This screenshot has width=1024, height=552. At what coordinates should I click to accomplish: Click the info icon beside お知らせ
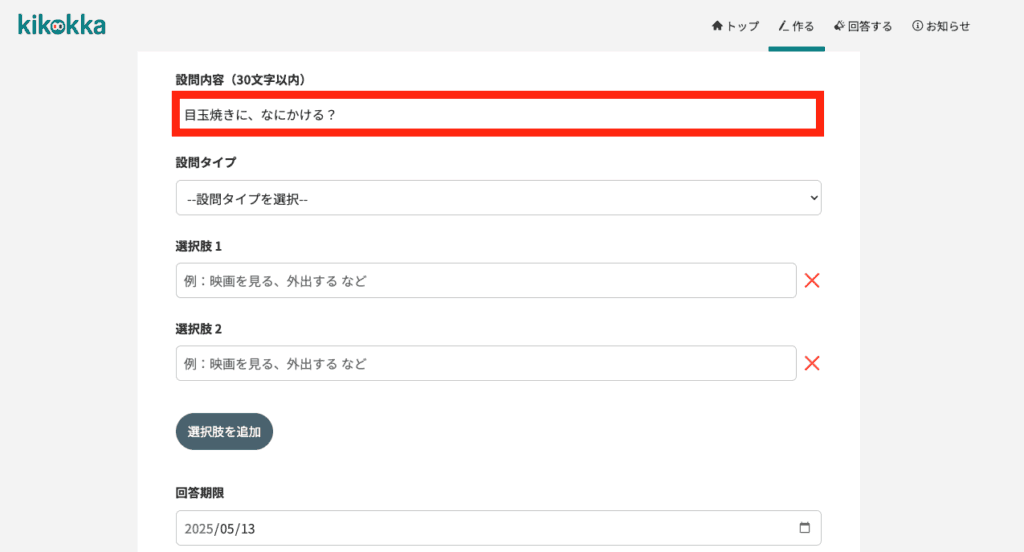coord(918,25)
